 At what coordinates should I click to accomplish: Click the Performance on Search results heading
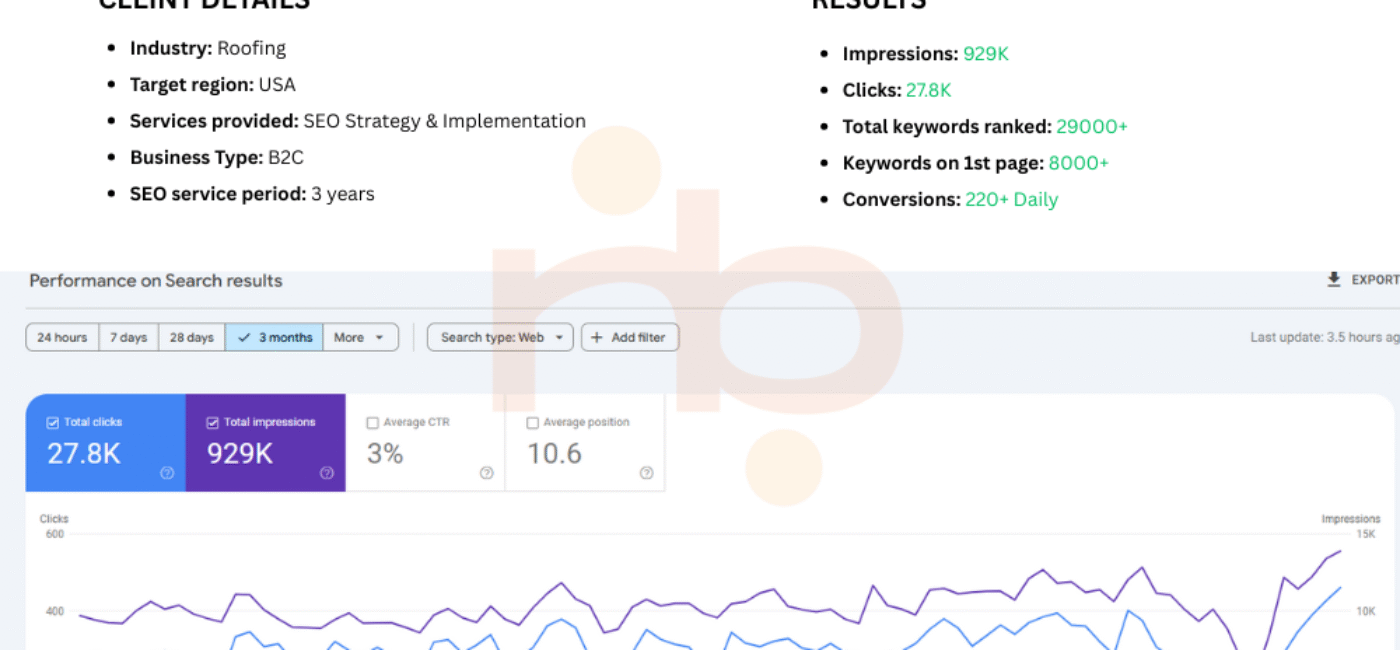point(156,281)
